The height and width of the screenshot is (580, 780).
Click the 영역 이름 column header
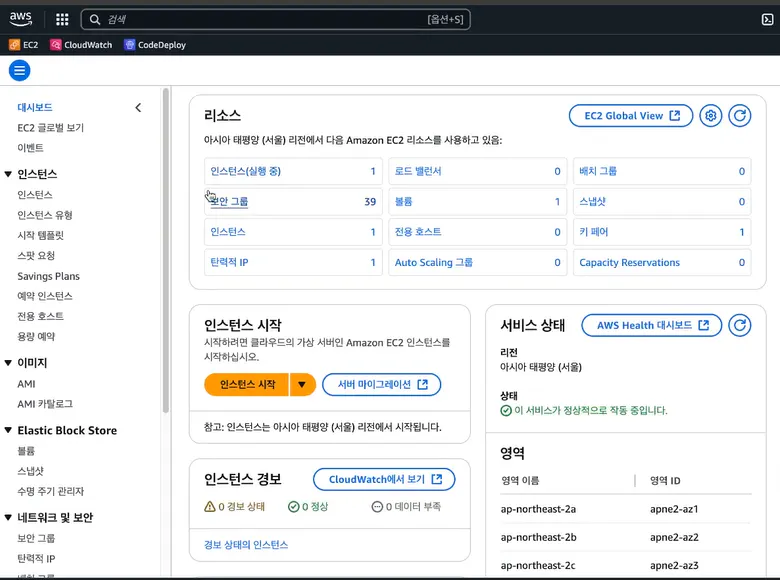point(520,481)
